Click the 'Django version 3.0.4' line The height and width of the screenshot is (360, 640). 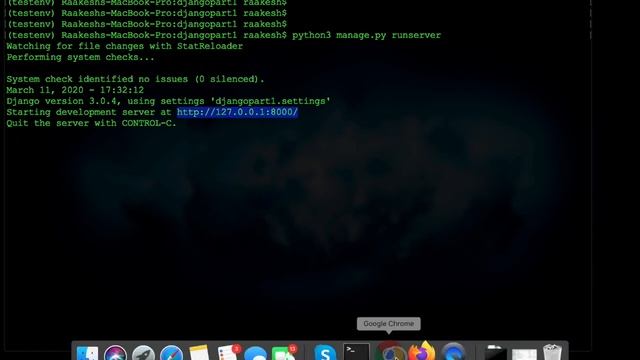click(x=169, y=101)
